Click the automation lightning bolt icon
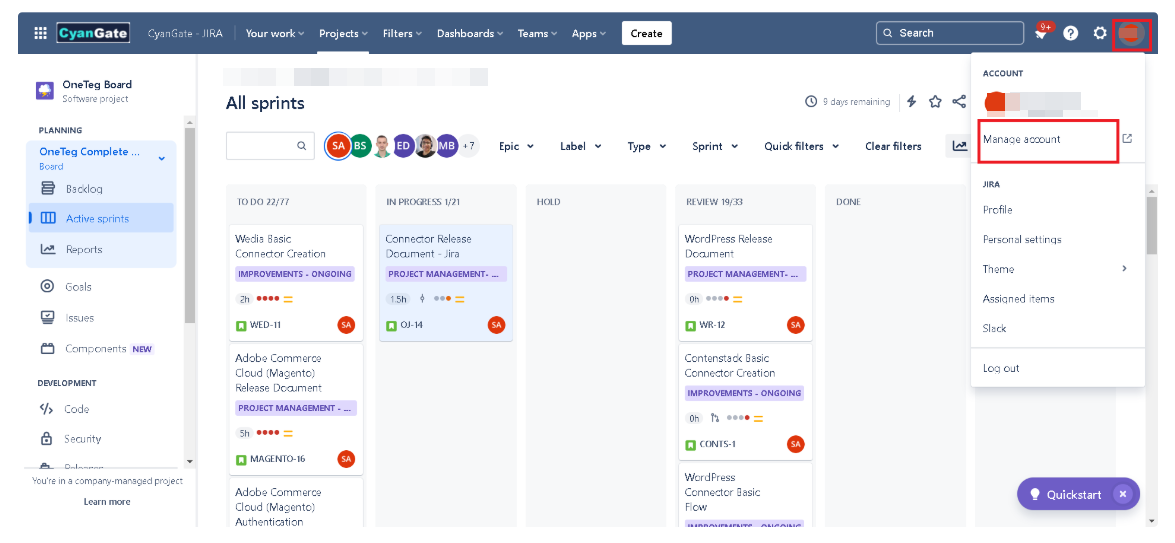The image size is (1175, 543). [x=911, y=101]
